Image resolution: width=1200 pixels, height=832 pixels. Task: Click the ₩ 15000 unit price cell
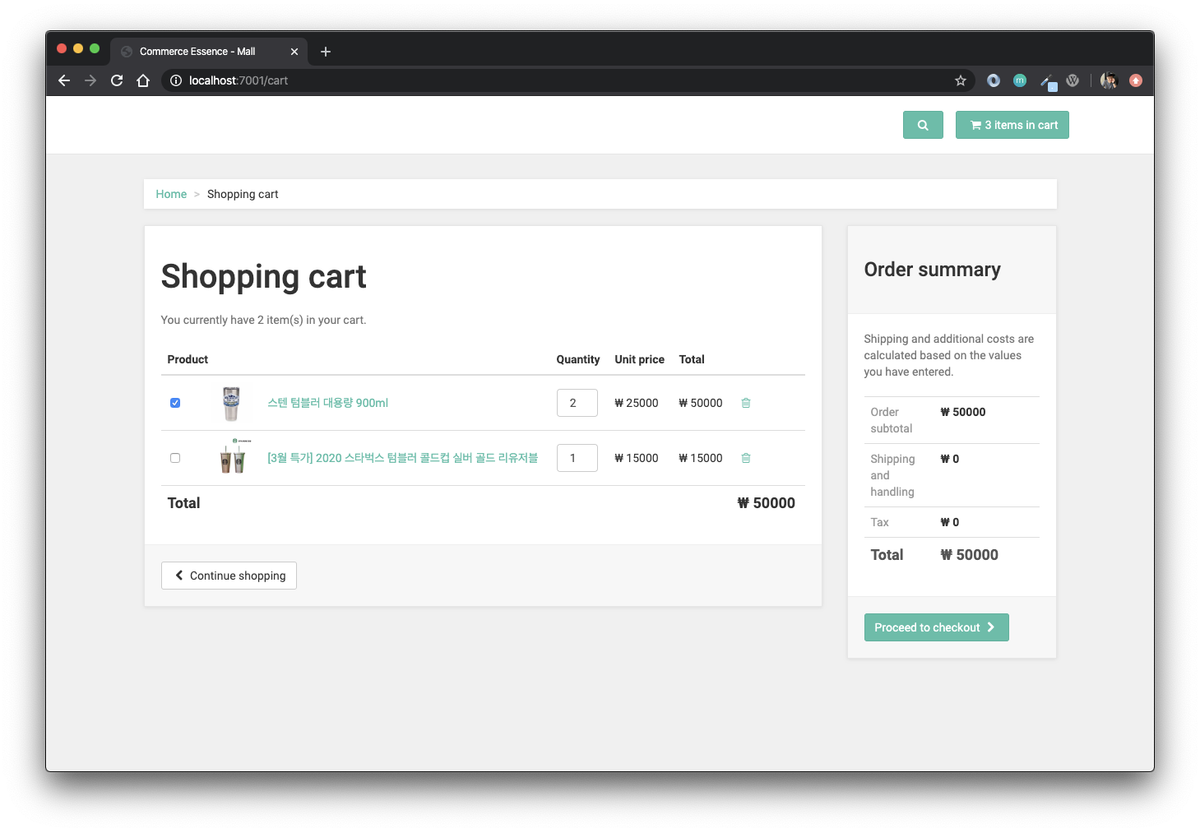tap(637, 458)
